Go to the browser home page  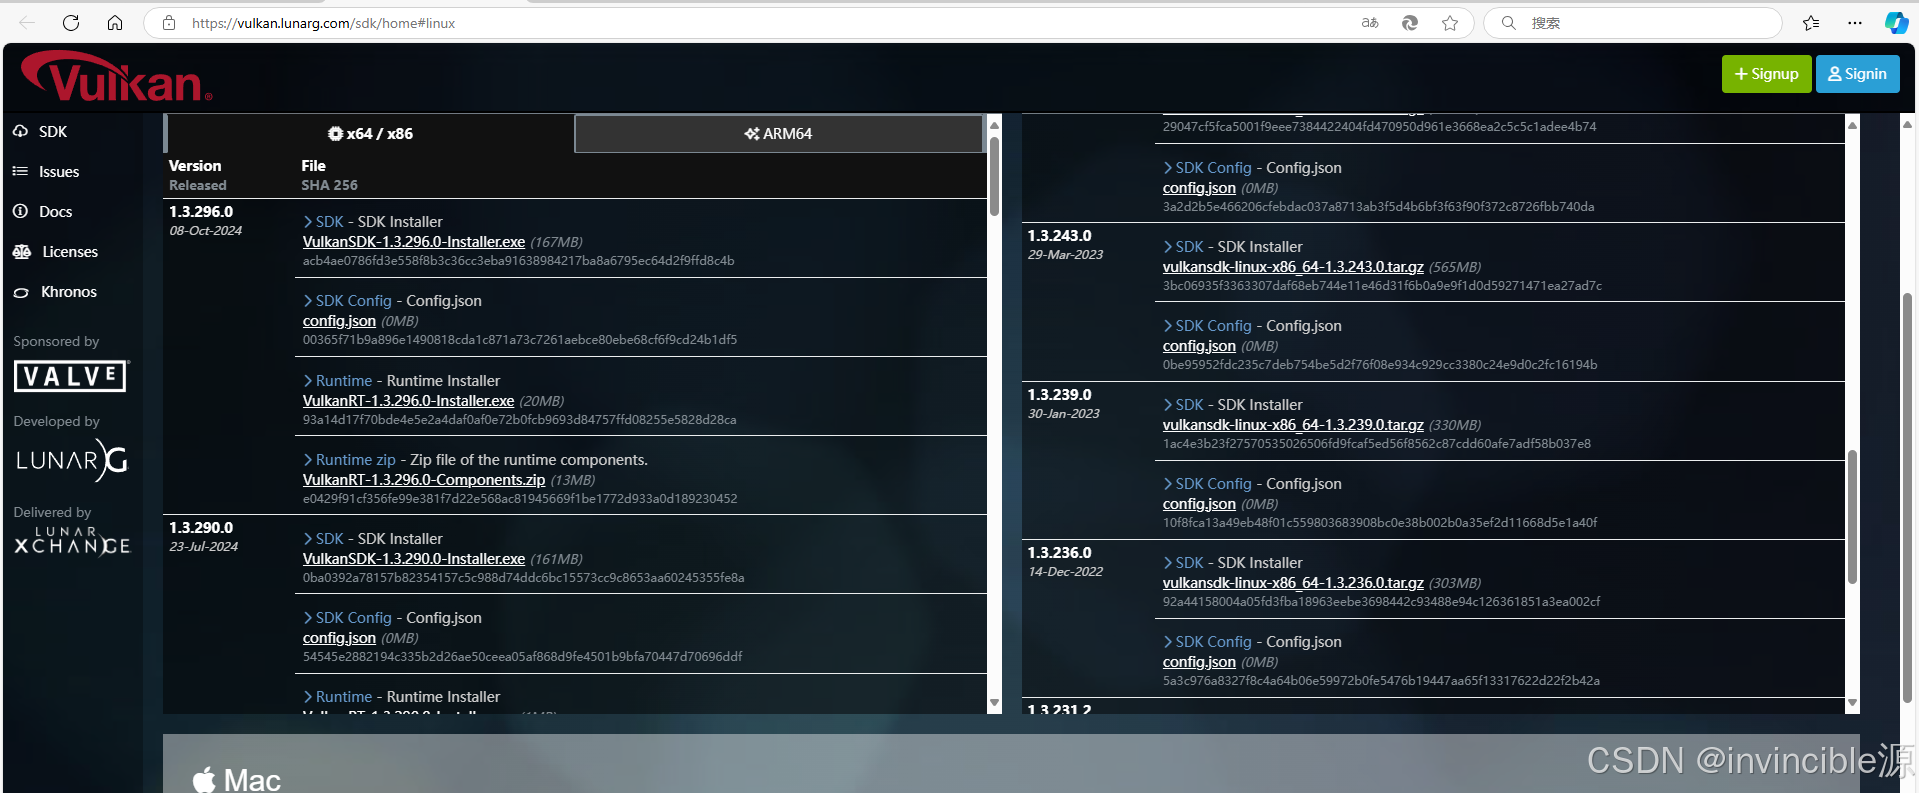point(115,22)
